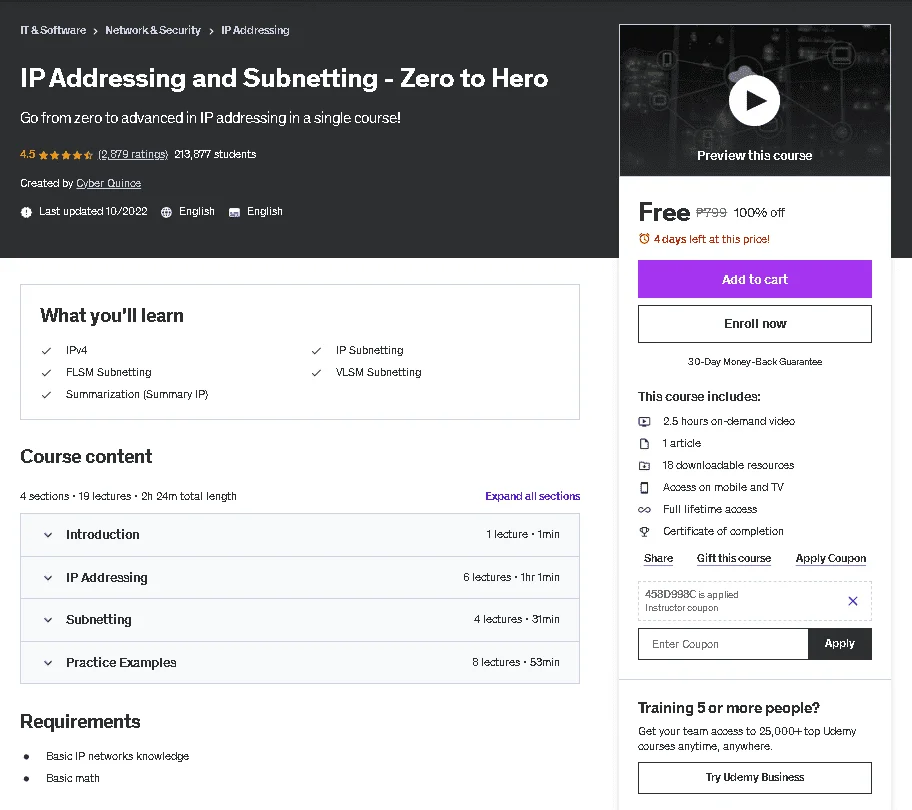
Task: Expand all course sections
Action: 533,496
